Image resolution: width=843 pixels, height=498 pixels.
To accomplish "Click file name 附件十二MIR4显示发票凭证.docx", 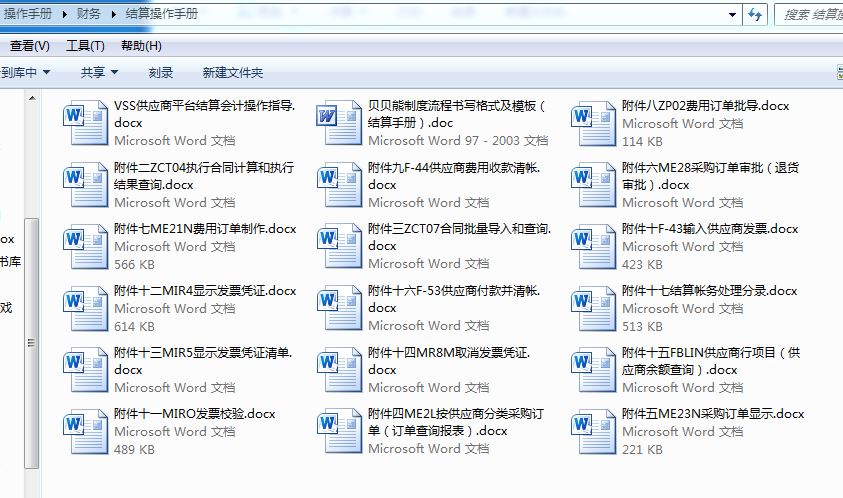I will pyautogui.click(x=205, y=291).
